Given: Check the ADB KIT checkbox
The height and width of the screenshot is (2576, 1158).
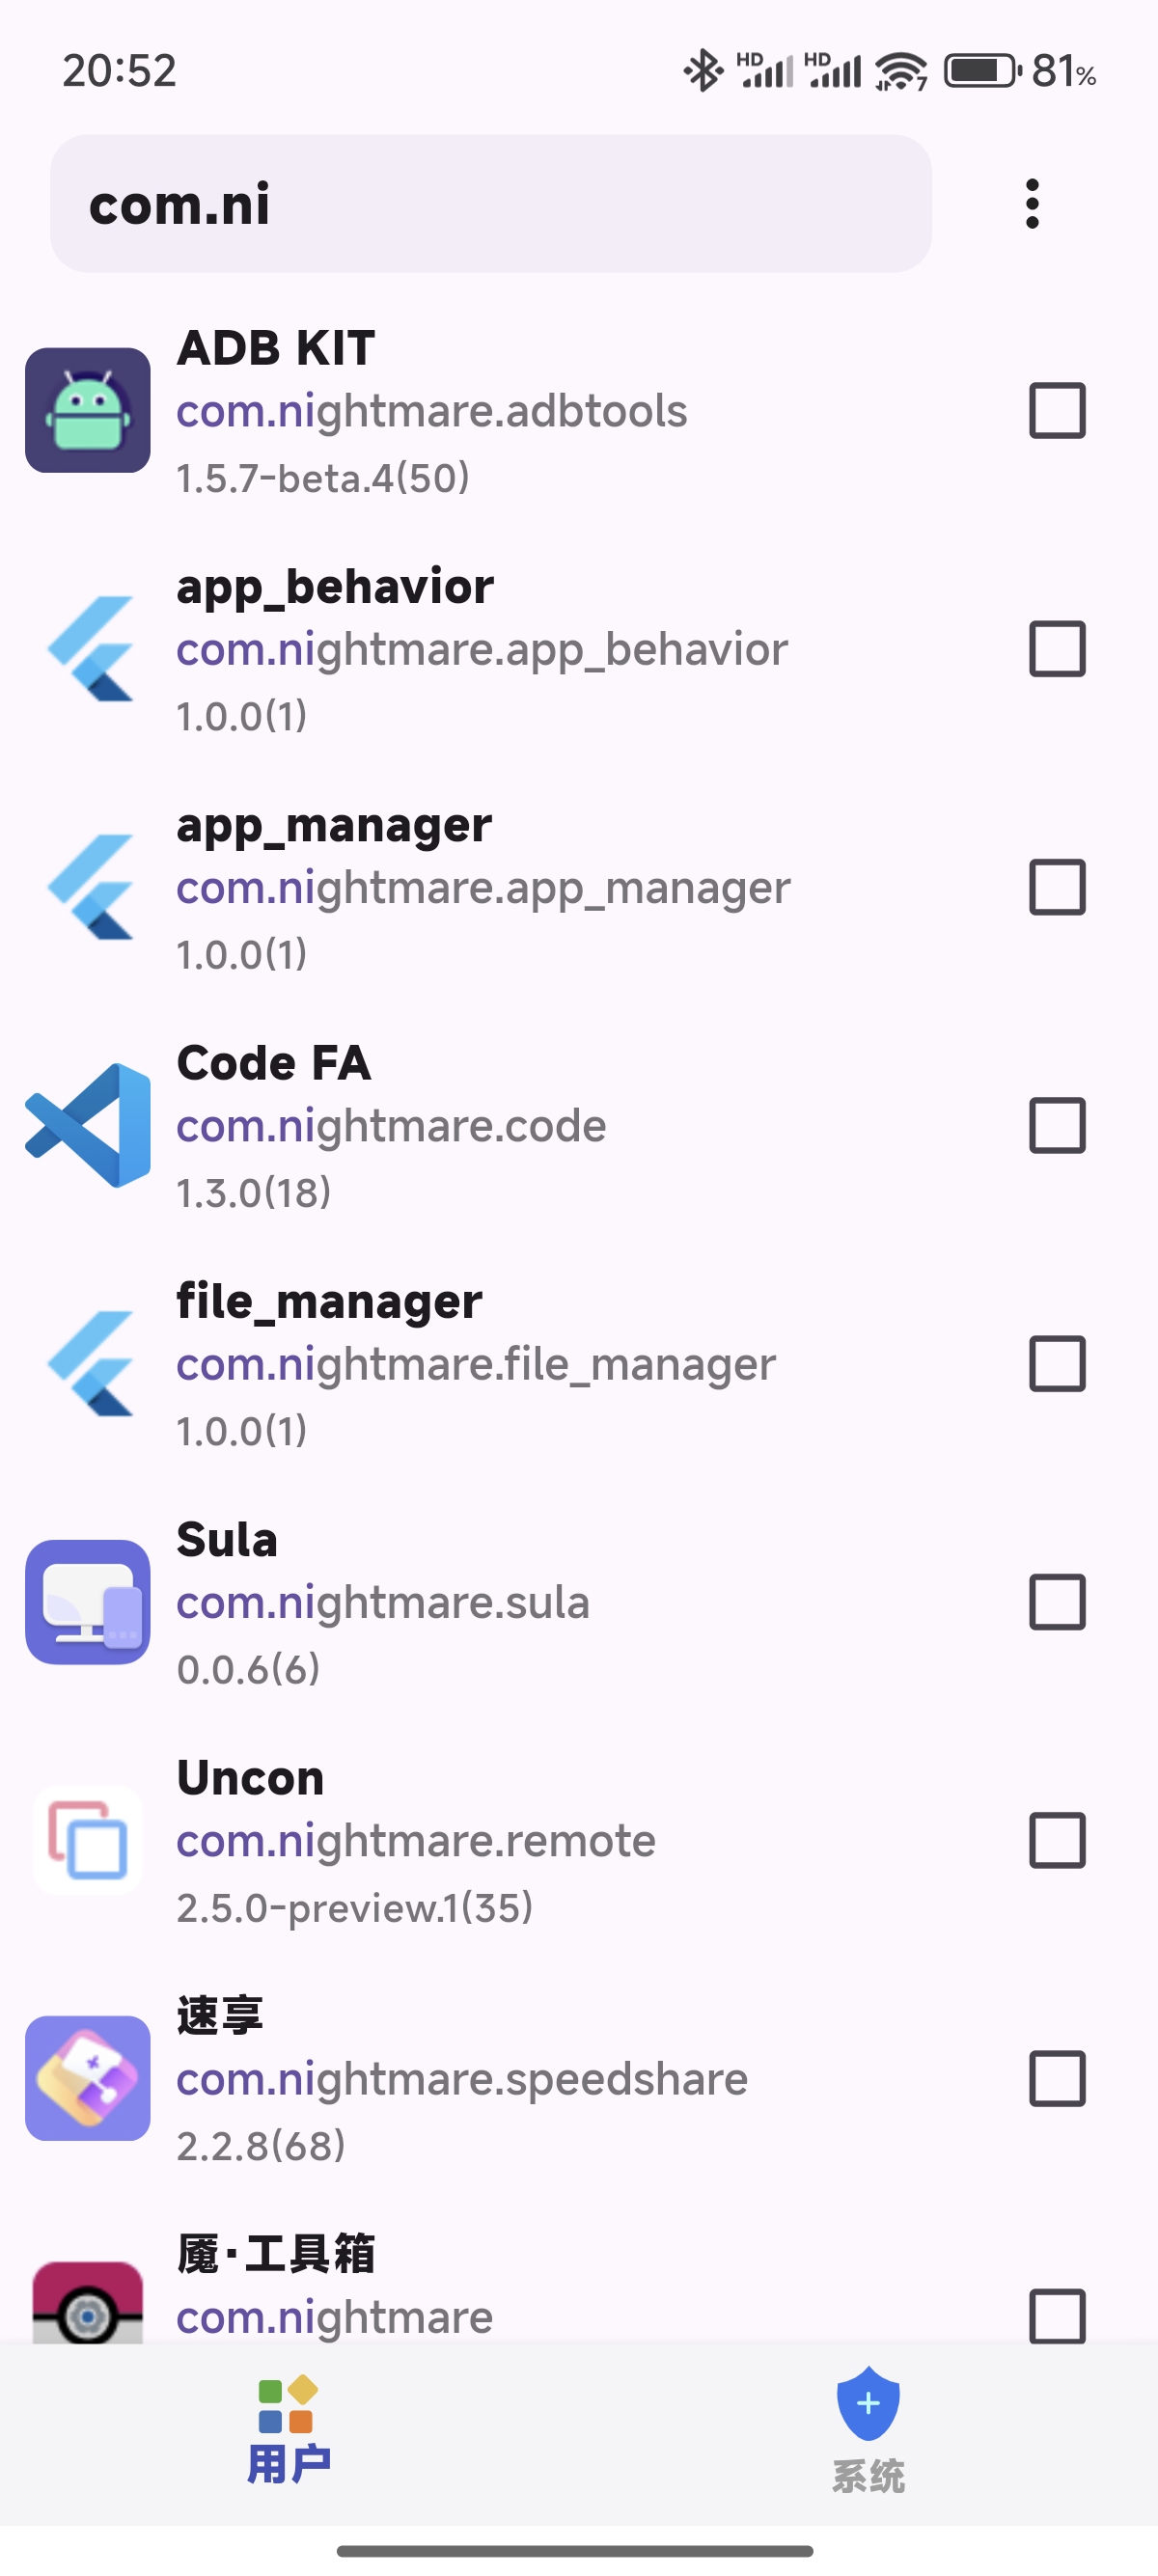Looking at the screenshot, I should click(x=1057, y=410).
